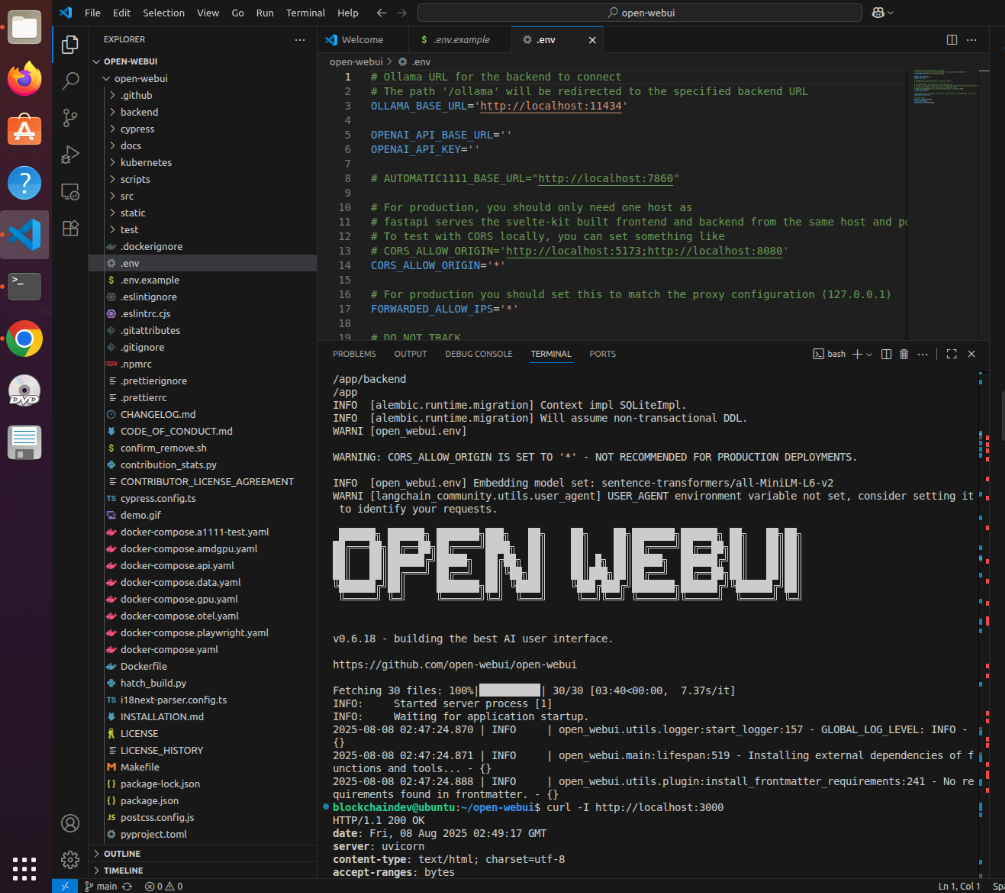Open the Run and Debug view
Image resolution: width=1005 pixels, height=893 pixels.
(x=70, y=154)
